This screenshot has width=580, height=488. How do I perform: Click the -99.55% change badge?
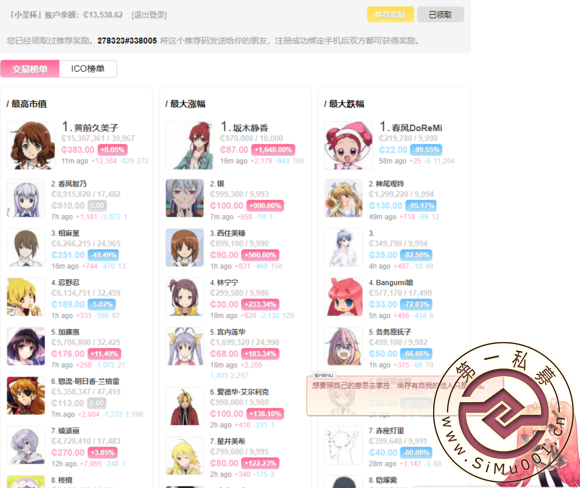coord(426,150)
